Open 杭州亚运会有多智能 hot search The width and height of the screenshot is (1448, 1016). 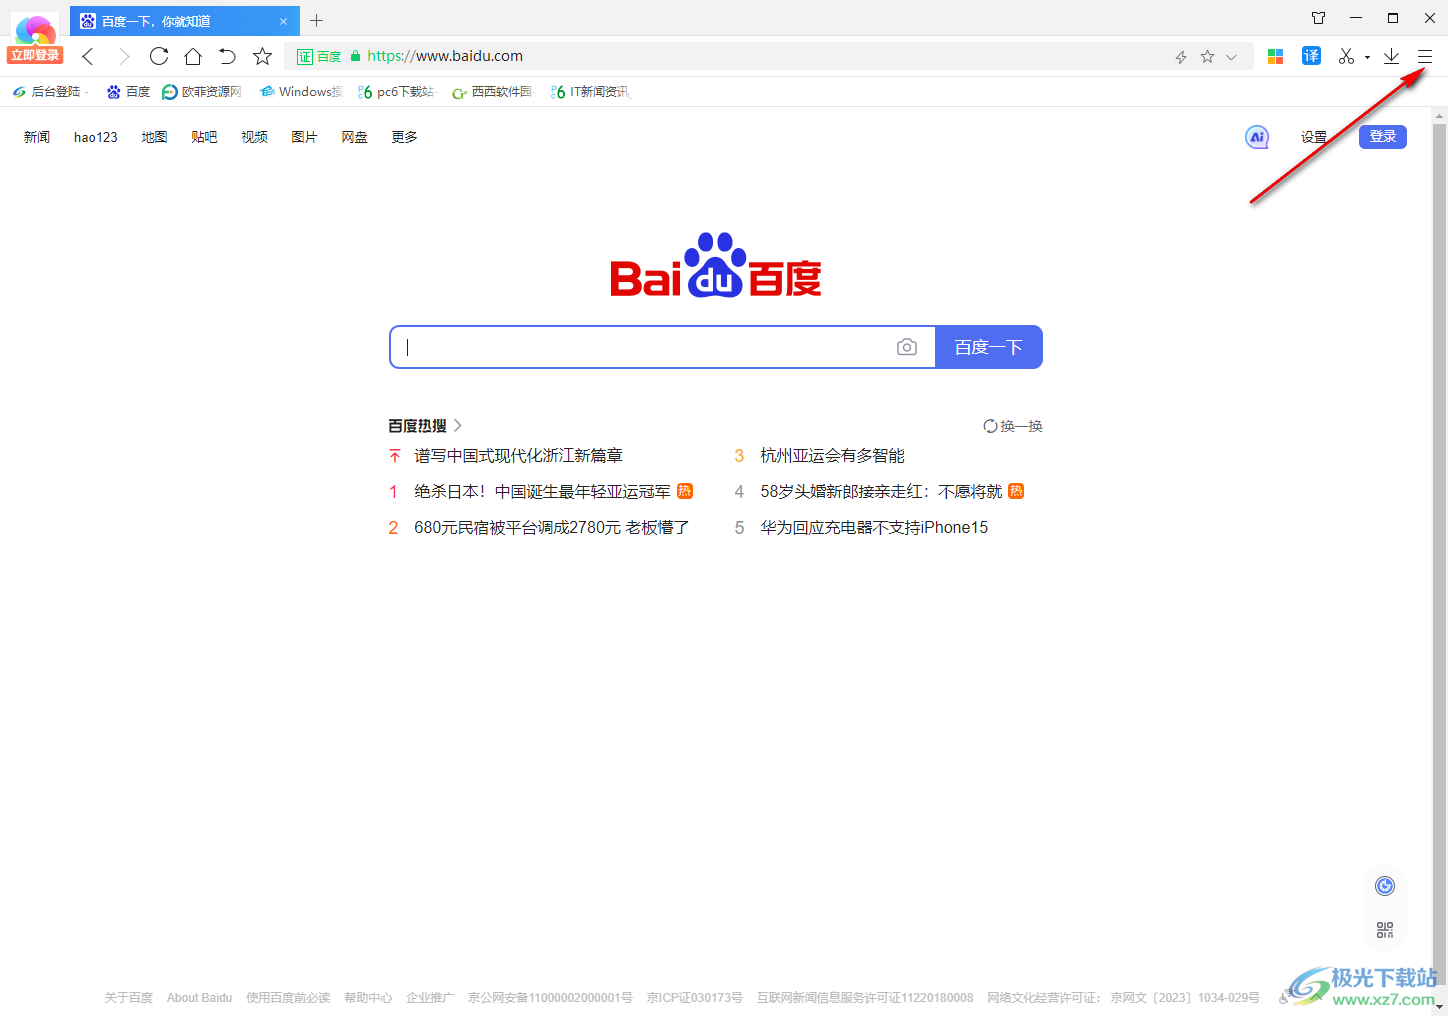pyautogui.click(x=832, y=456)
